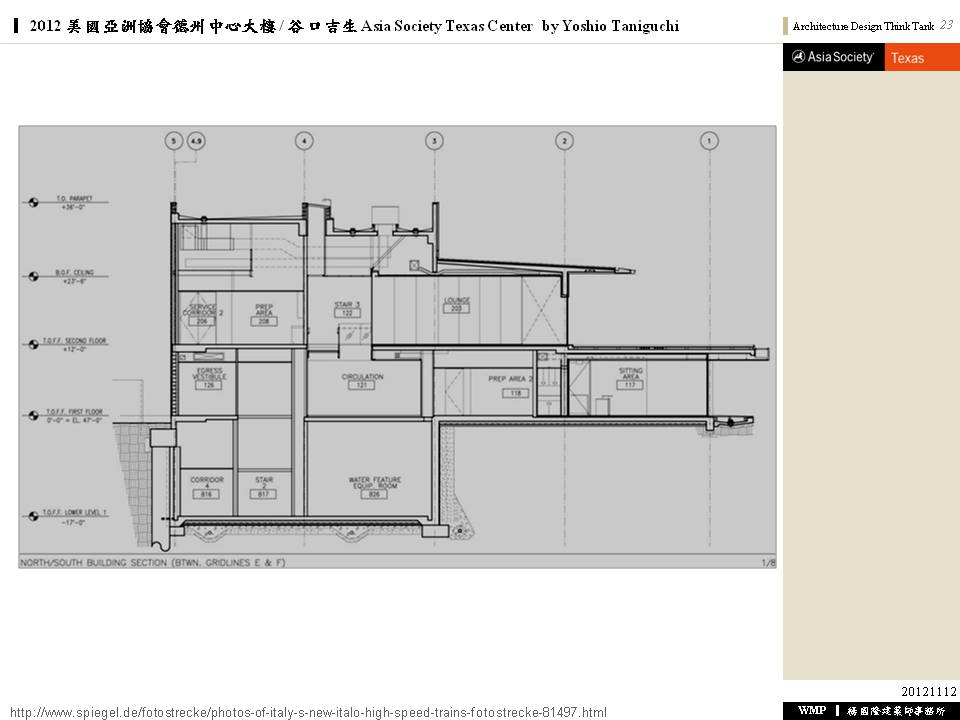
Task: Open the orange Texas tab
Action: pyautogui.click(x=921, y=58)
